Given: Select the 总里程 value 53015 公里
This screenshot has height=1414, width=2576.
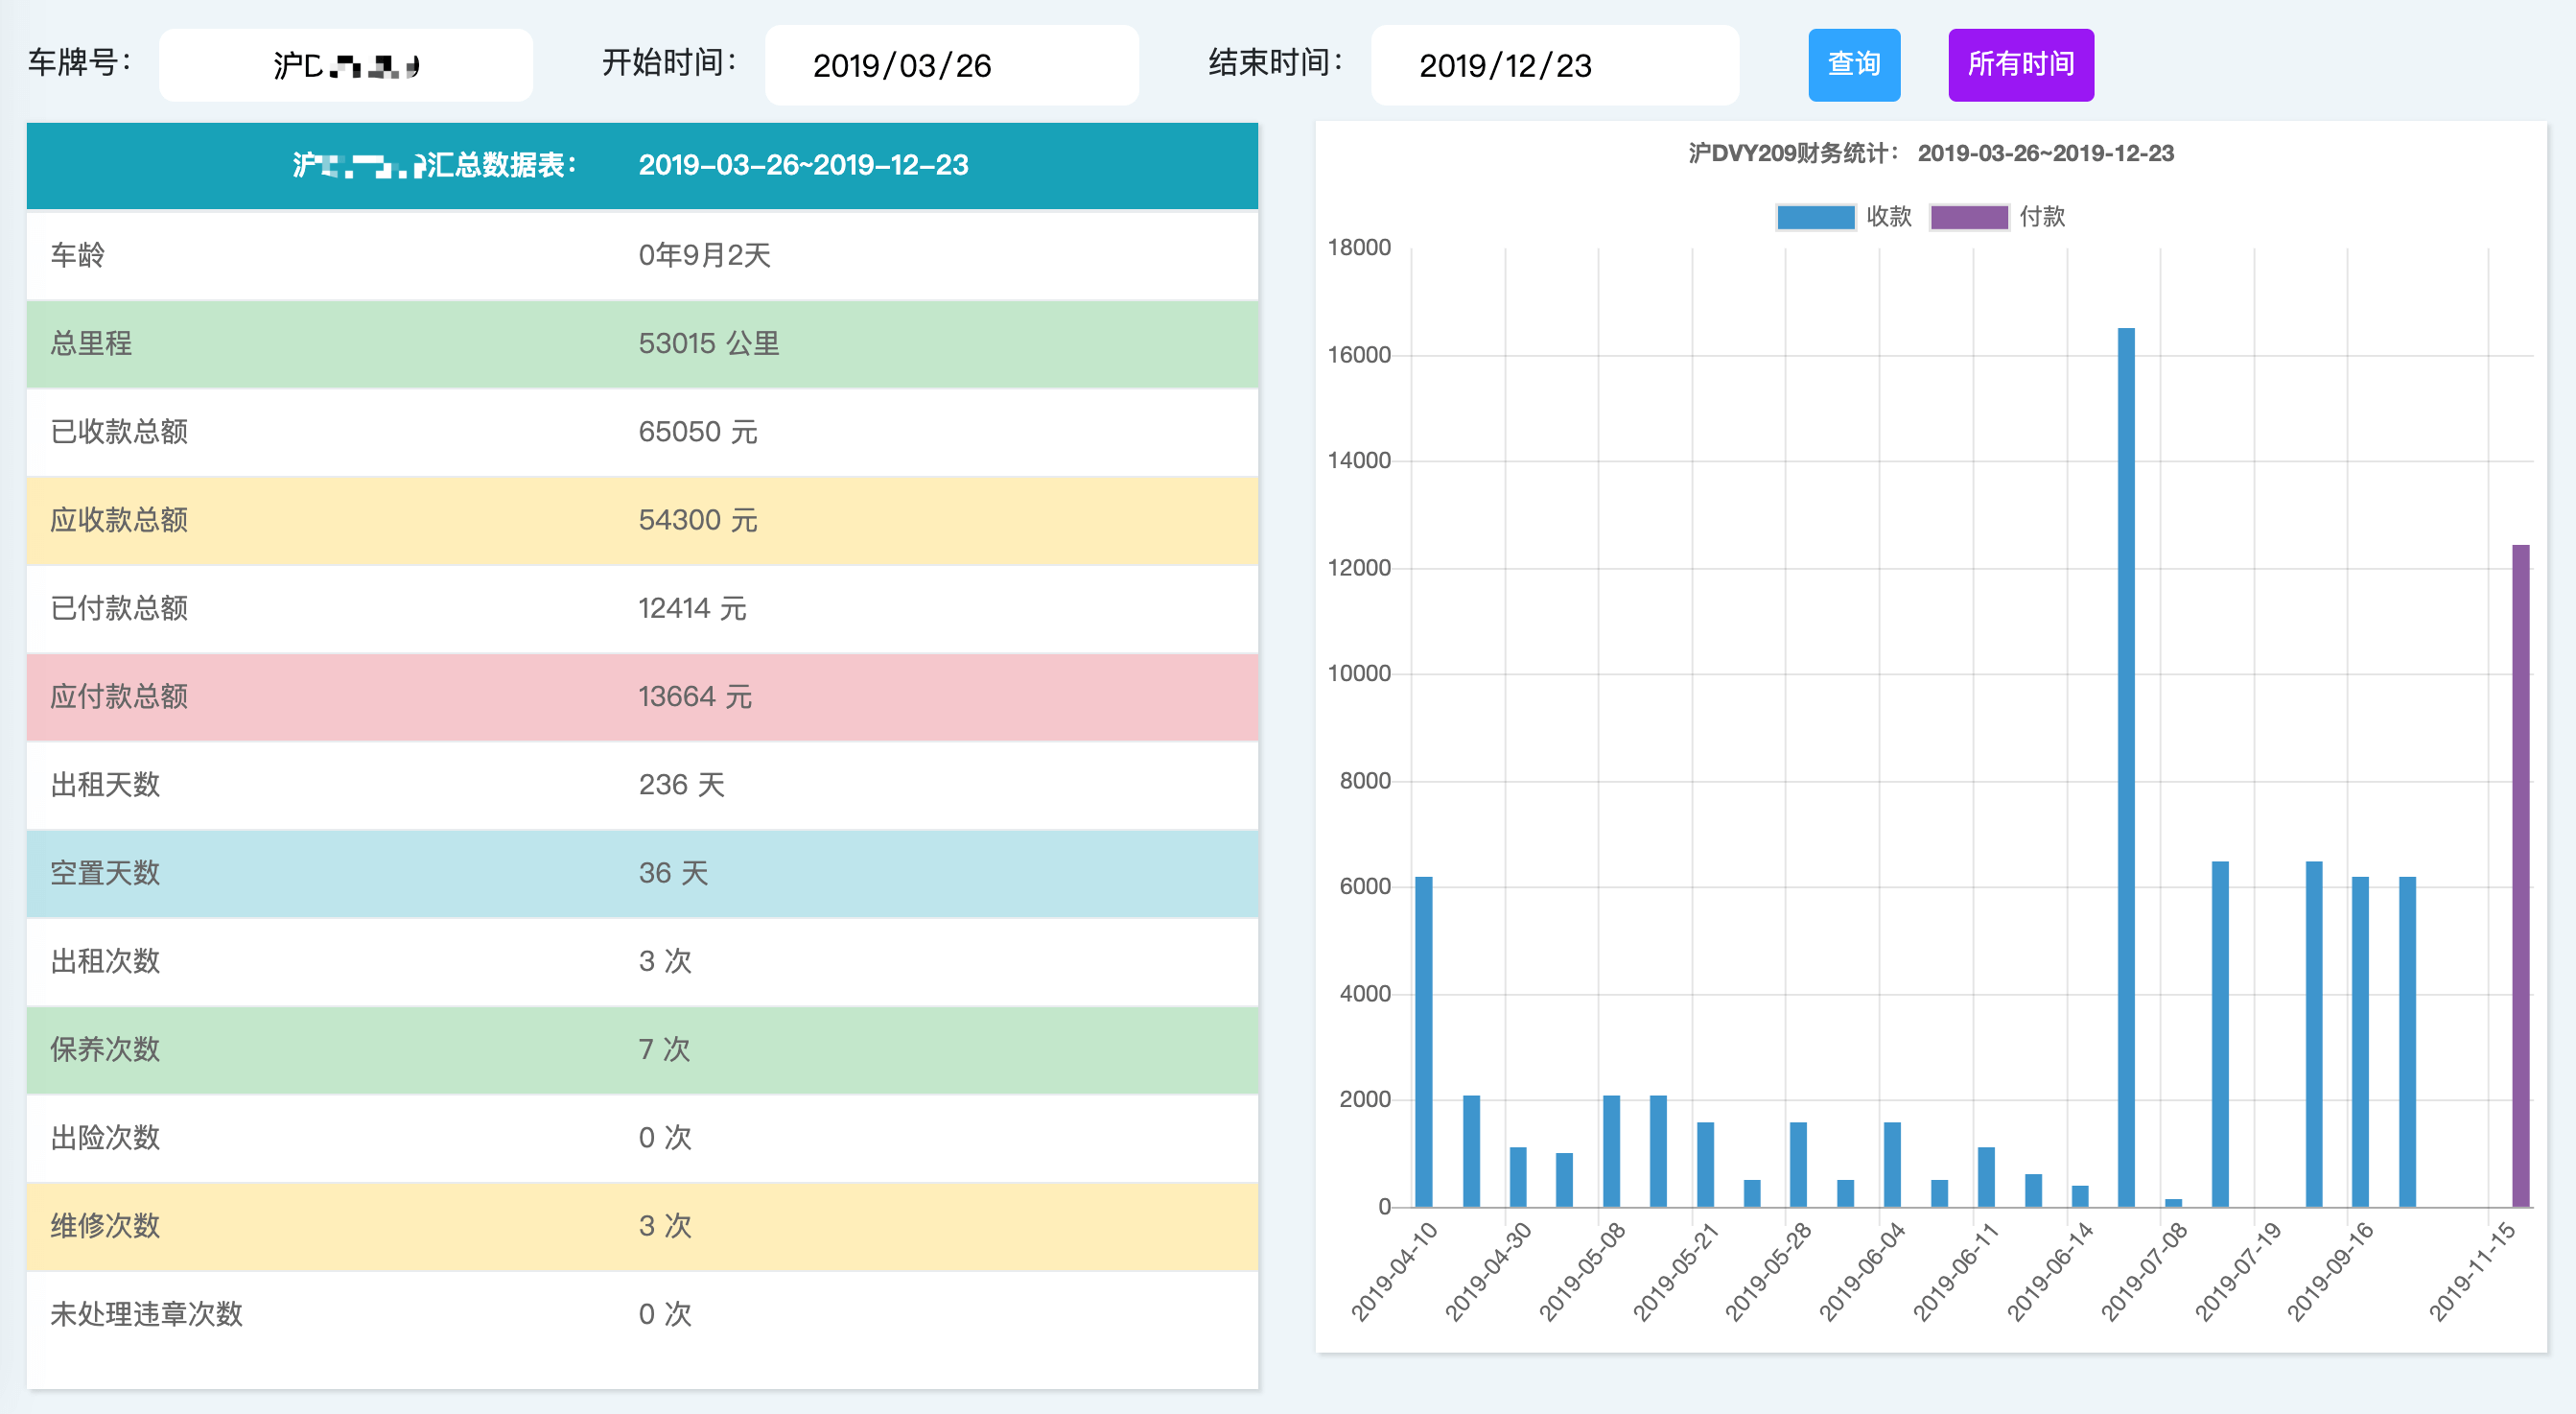Looking at the screenshot, I should [709, 343].
